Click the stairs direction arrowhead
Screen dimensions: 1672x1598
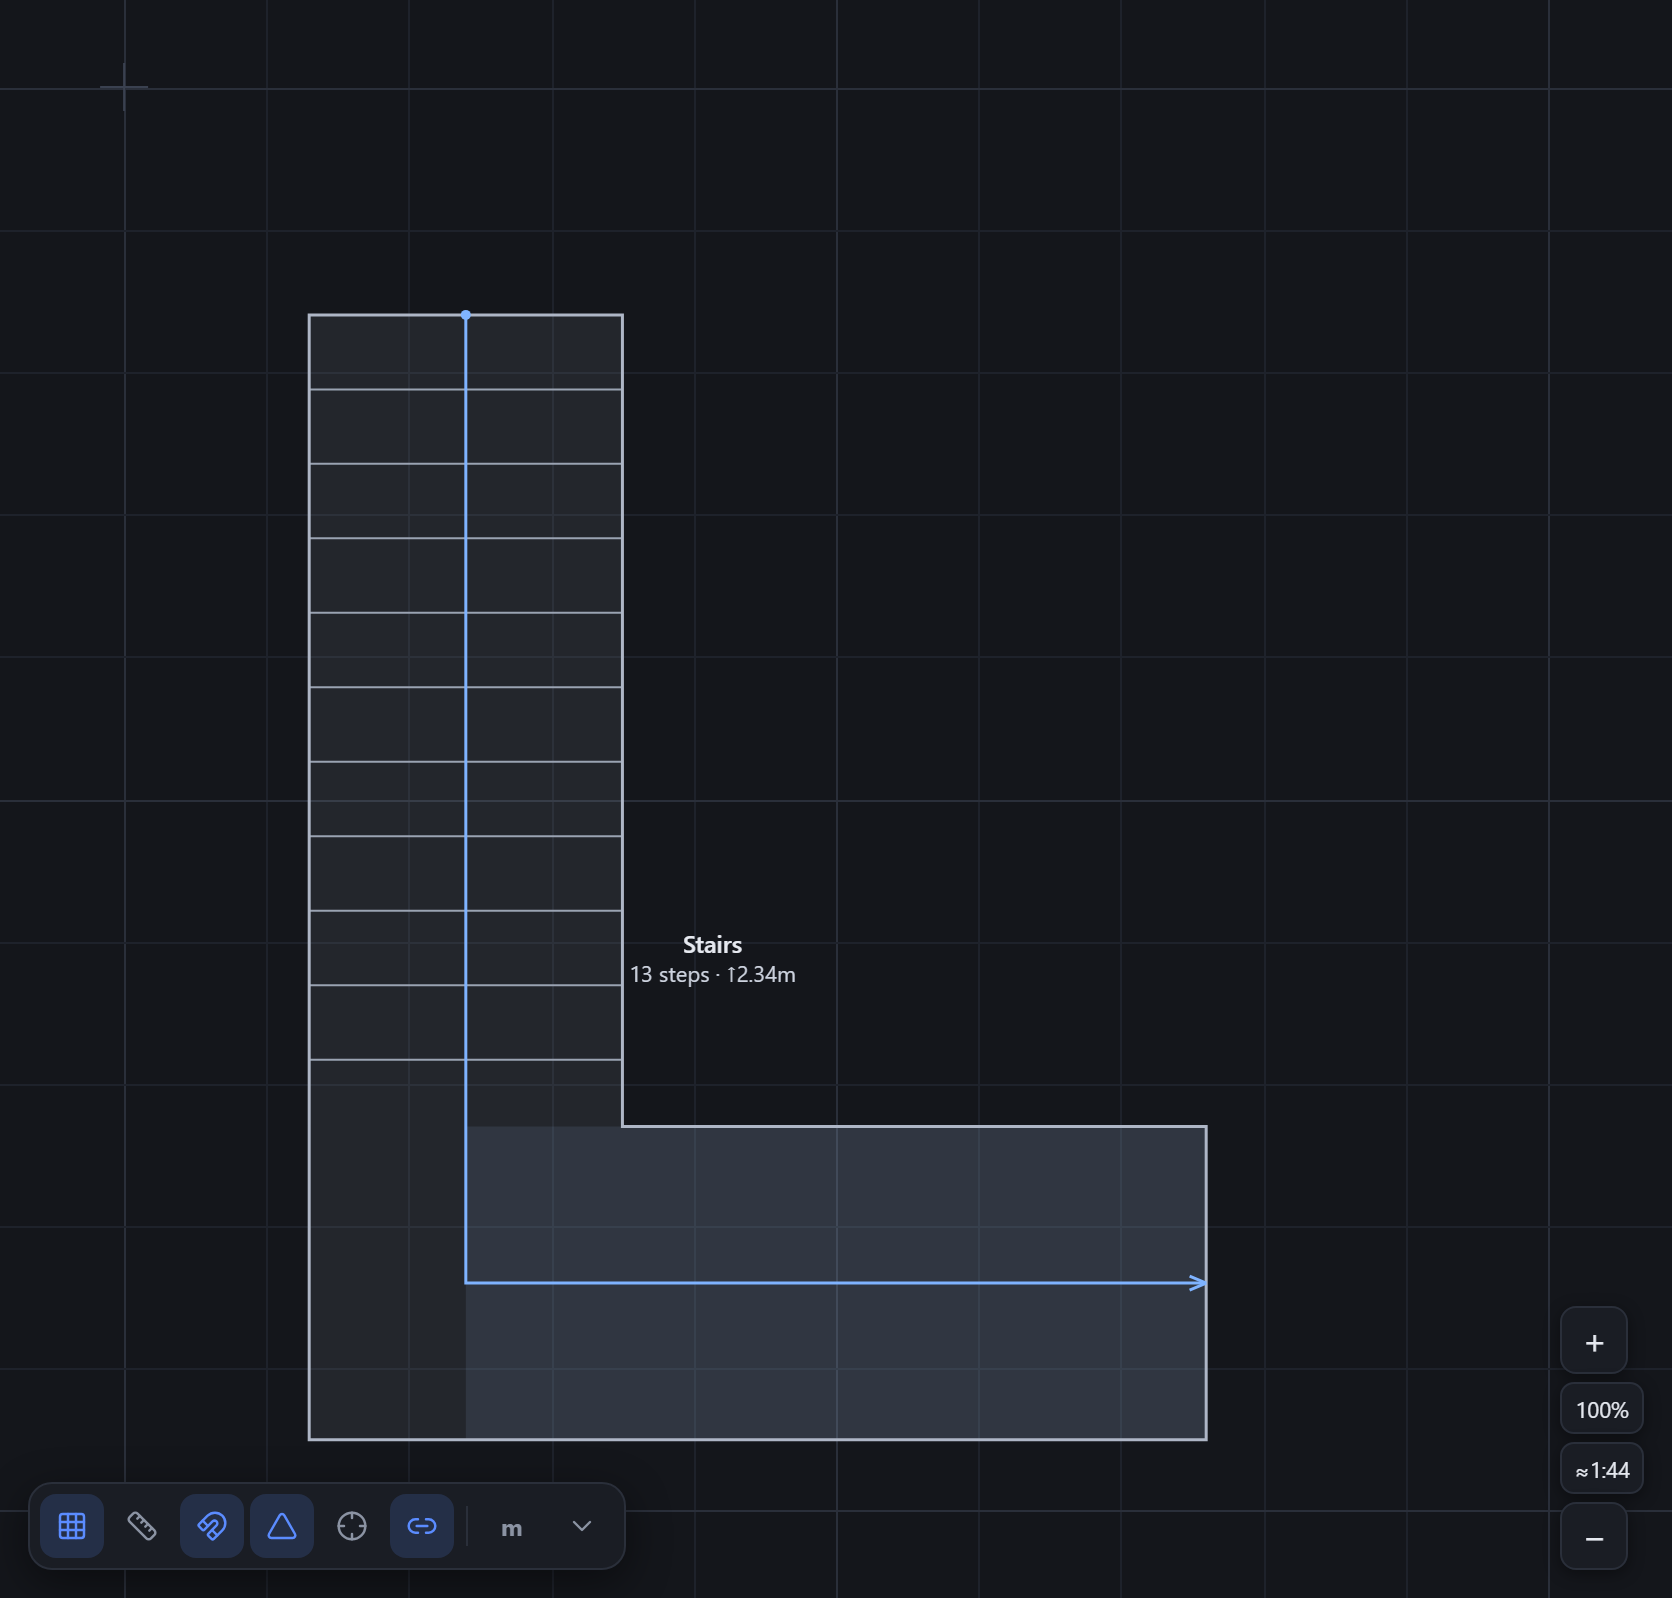[1197, 1283]
